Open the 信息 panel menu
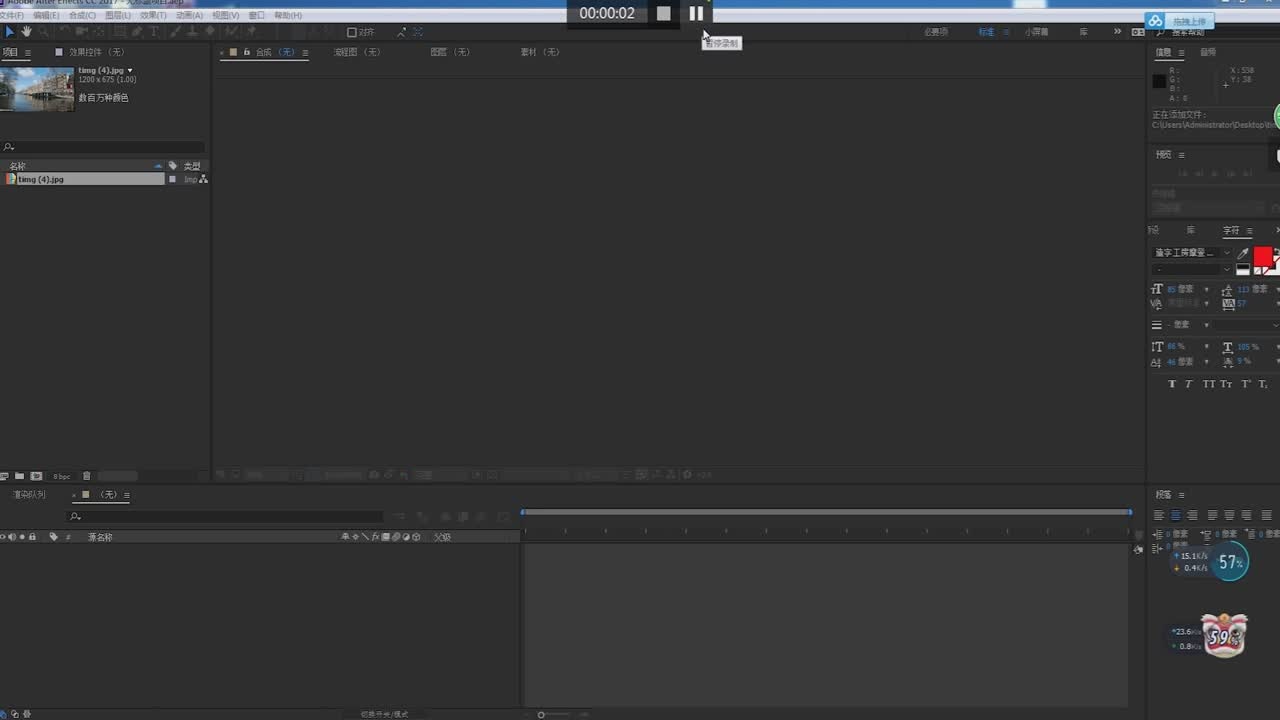Viewport: 1280px width, 720px height. click(1180, 52)
